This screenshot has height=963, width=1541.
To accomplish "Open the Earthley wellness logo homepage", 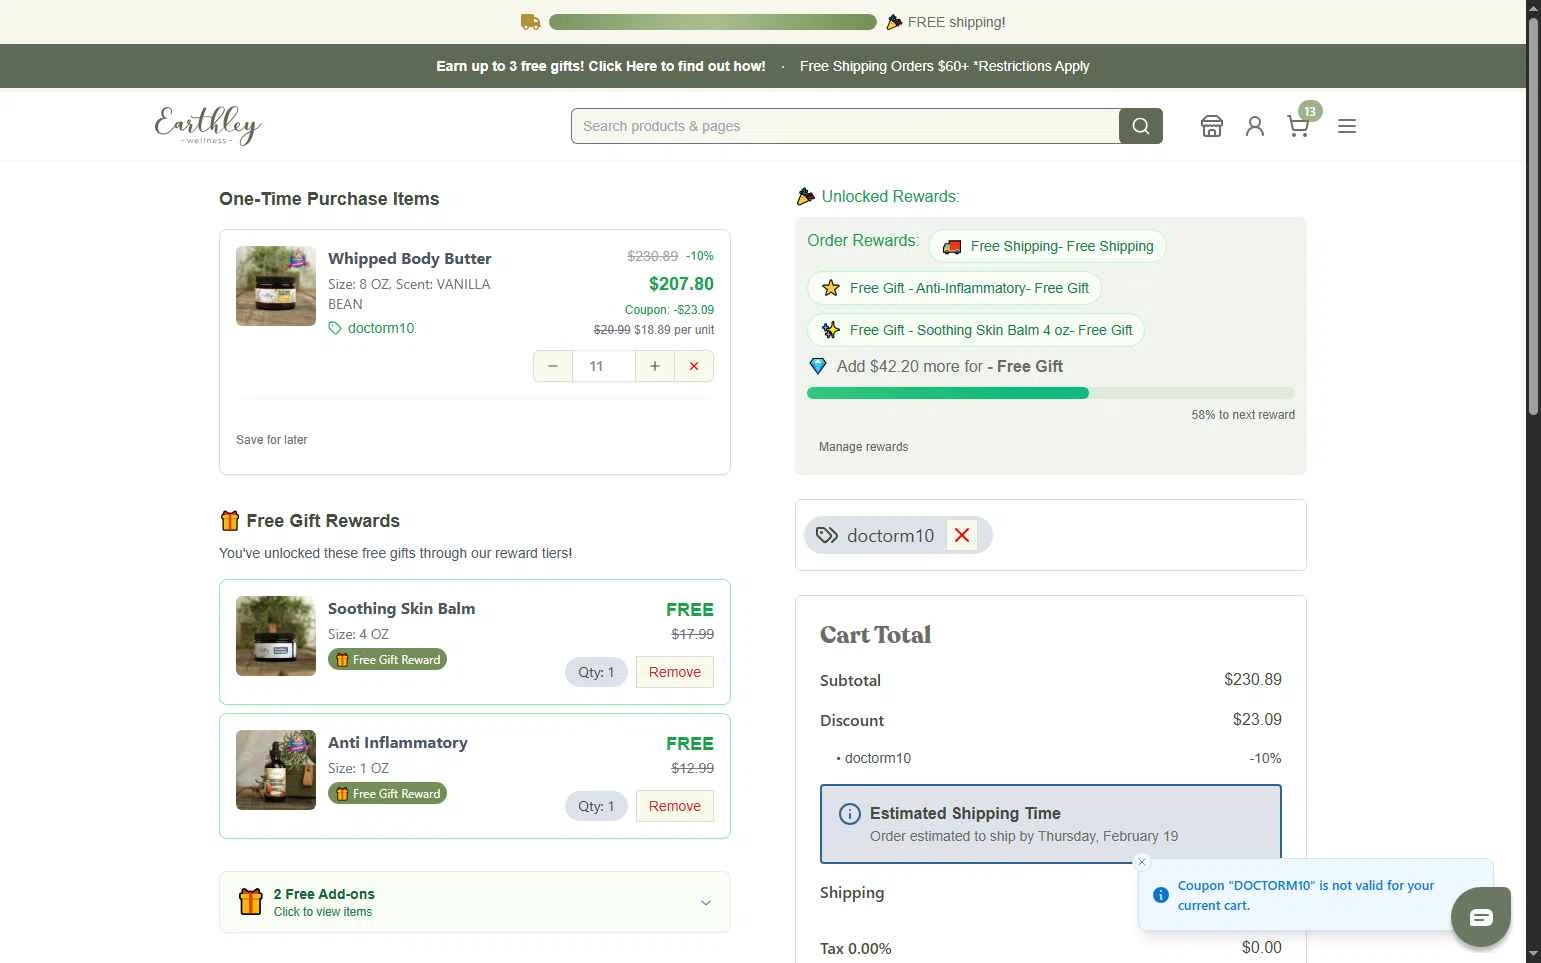I will tap(208, 125).
